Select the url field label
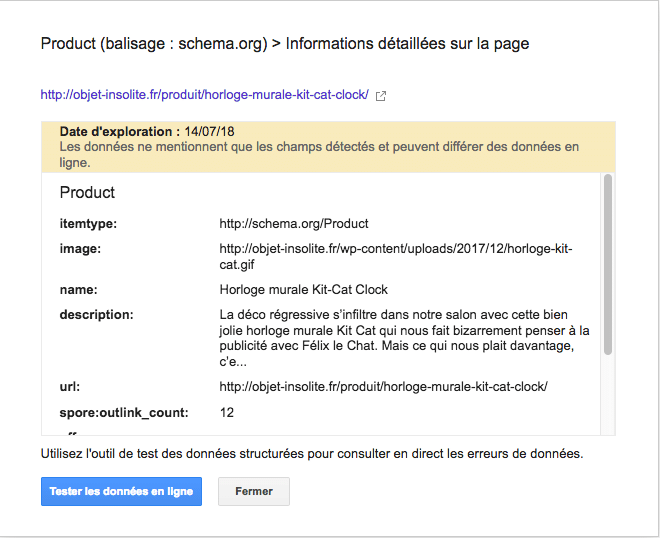 [x=69, y=387]
